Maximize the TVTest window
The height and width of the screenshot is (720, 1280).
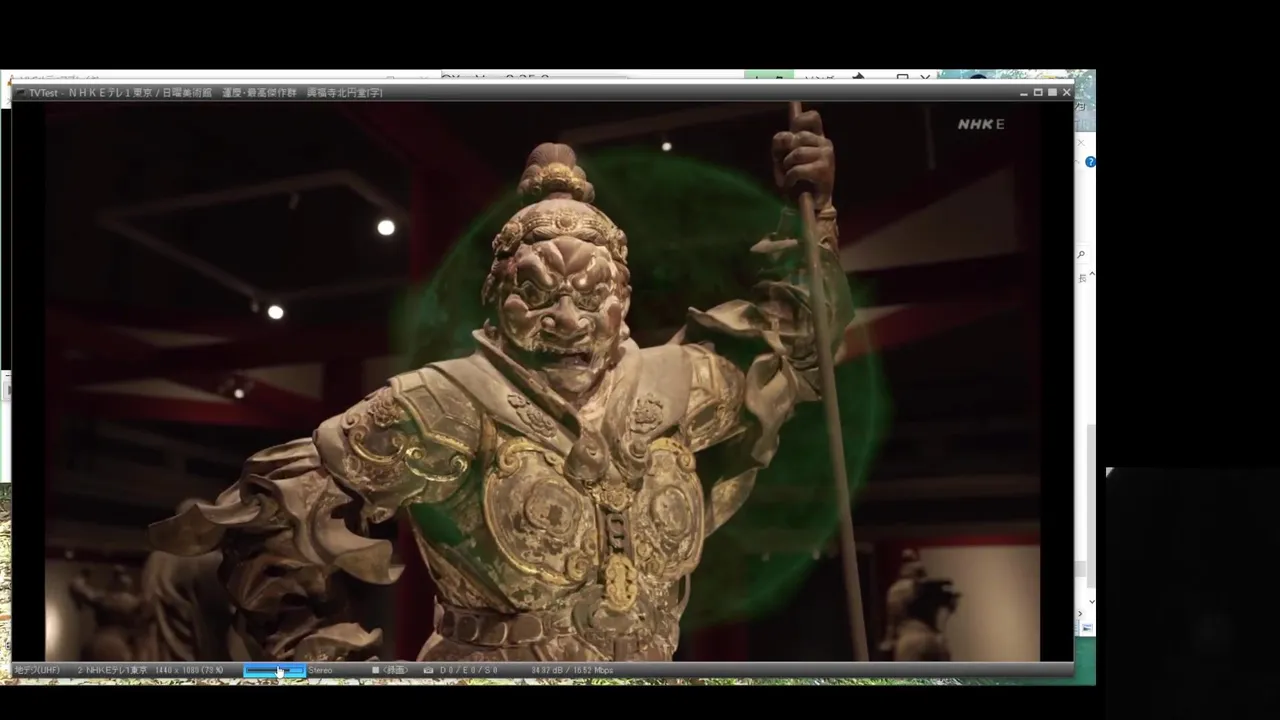(x=1052, y=92)
